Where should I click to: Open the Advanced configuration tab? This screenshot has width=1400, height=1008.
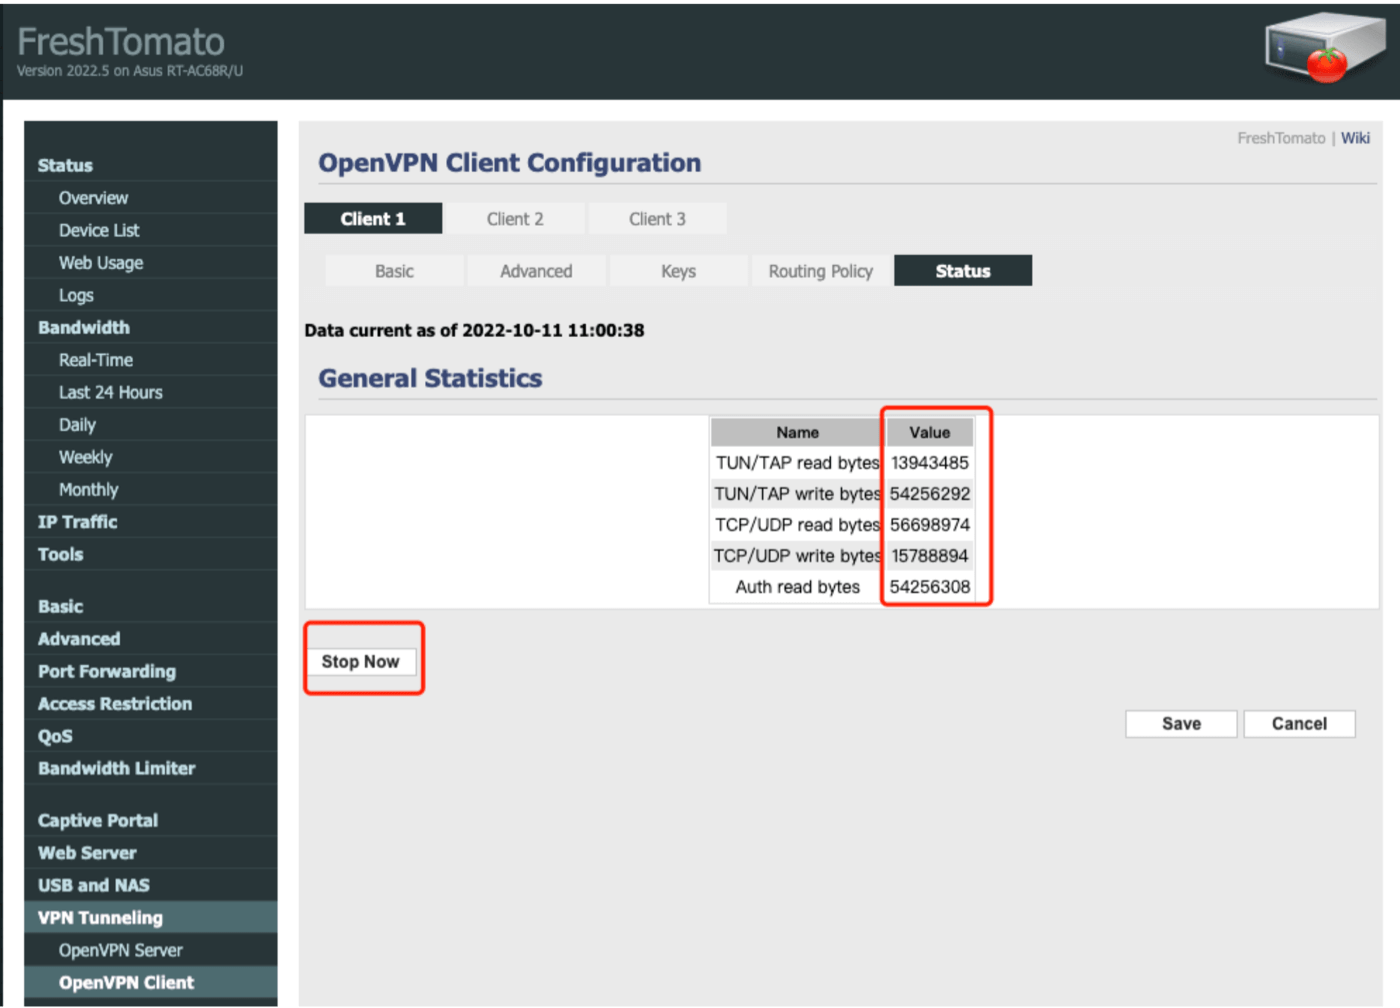[x=536, y=271]
